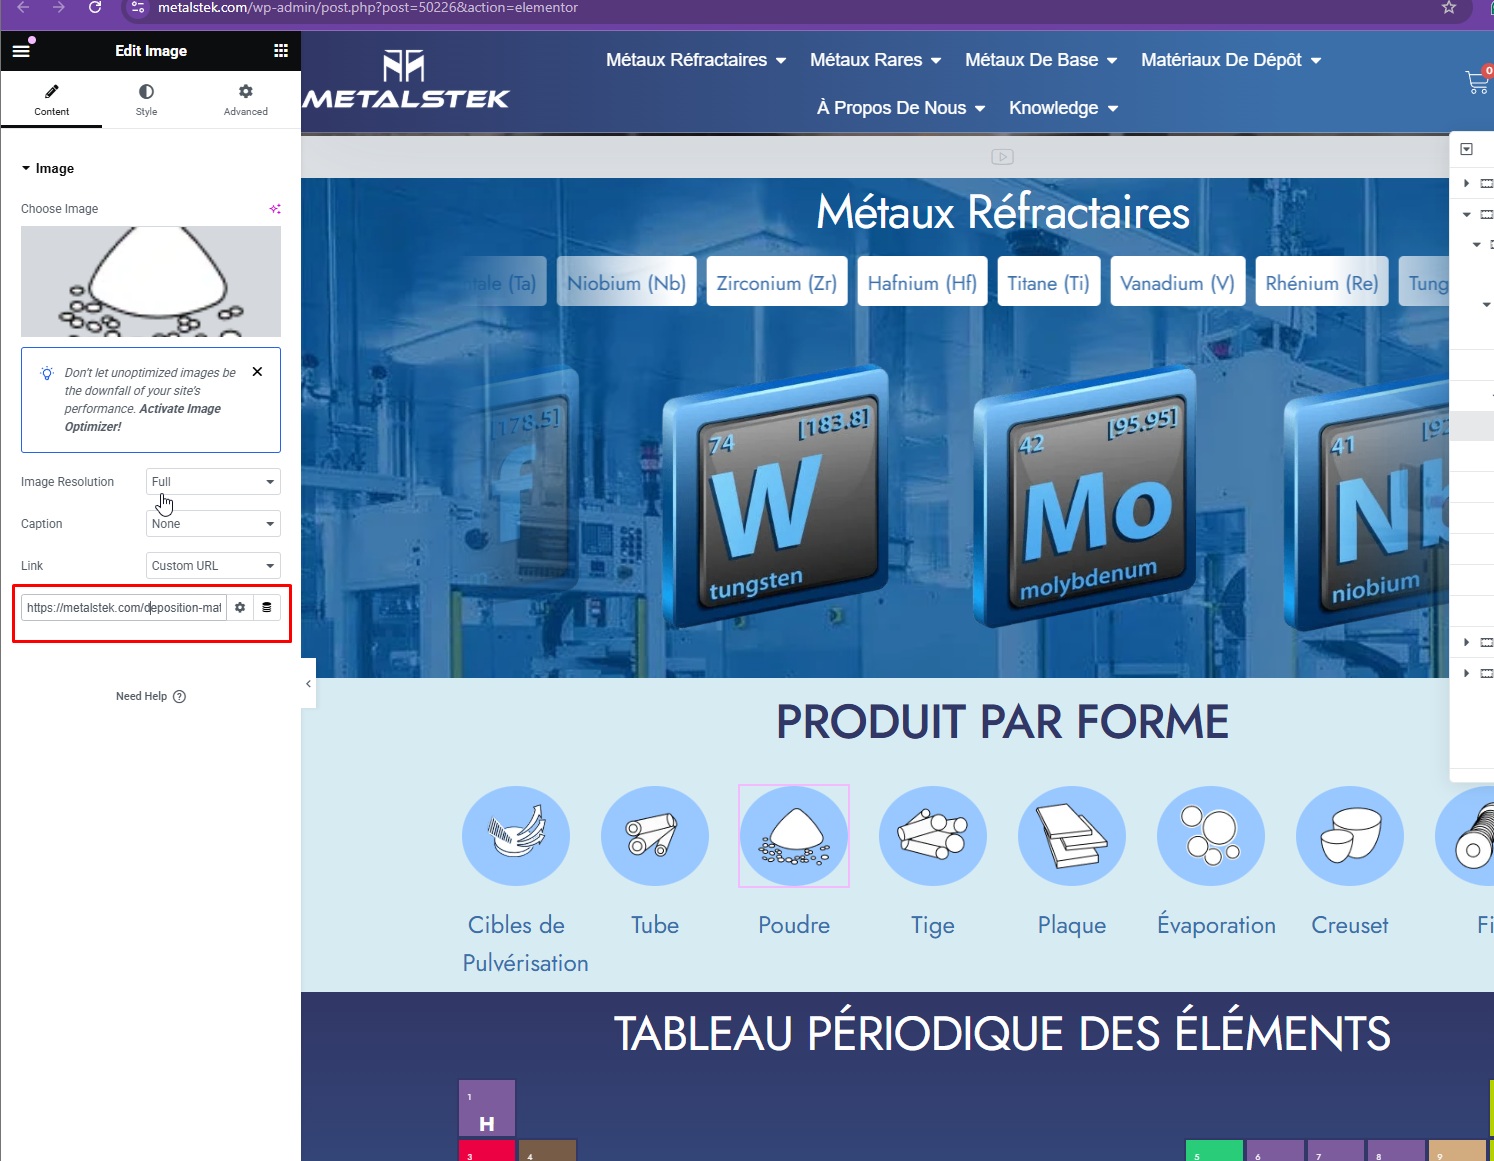The image size is (1494, 1161).
Task: Collapse the Elementor side panel
Action: coord(308,683)
